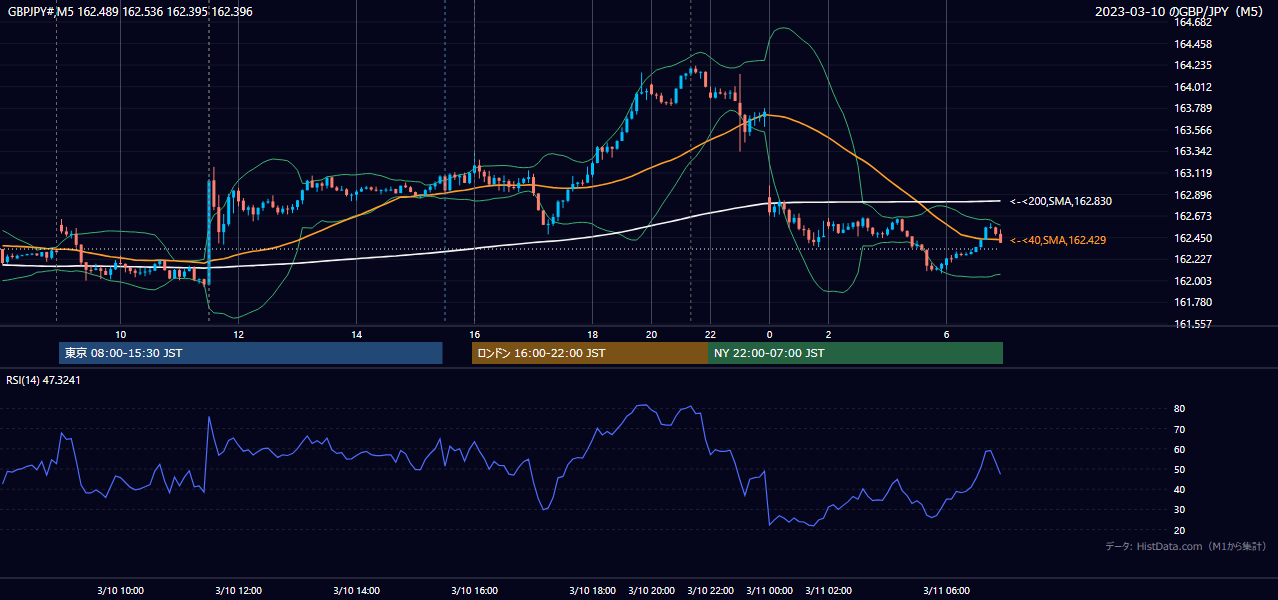Click the '3/11 00:00' date axis label

[769, 590]
